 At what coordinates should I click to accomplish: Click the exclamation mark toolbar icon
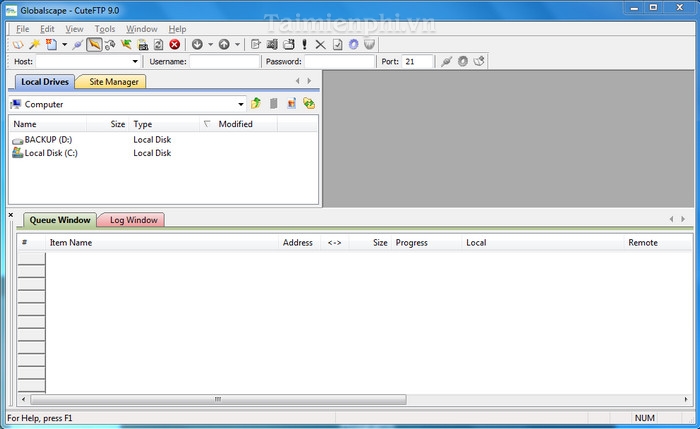tap(304, 45)
